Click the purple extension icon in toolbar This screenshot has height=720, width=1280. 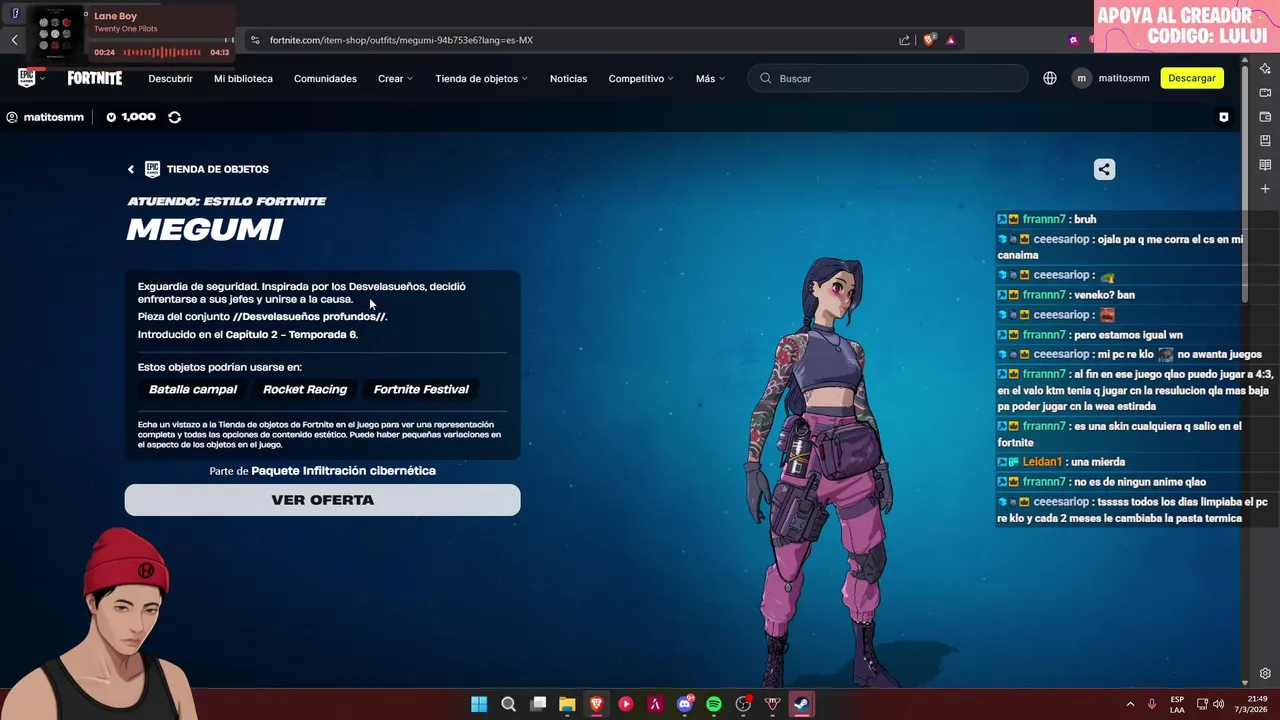1073,40
